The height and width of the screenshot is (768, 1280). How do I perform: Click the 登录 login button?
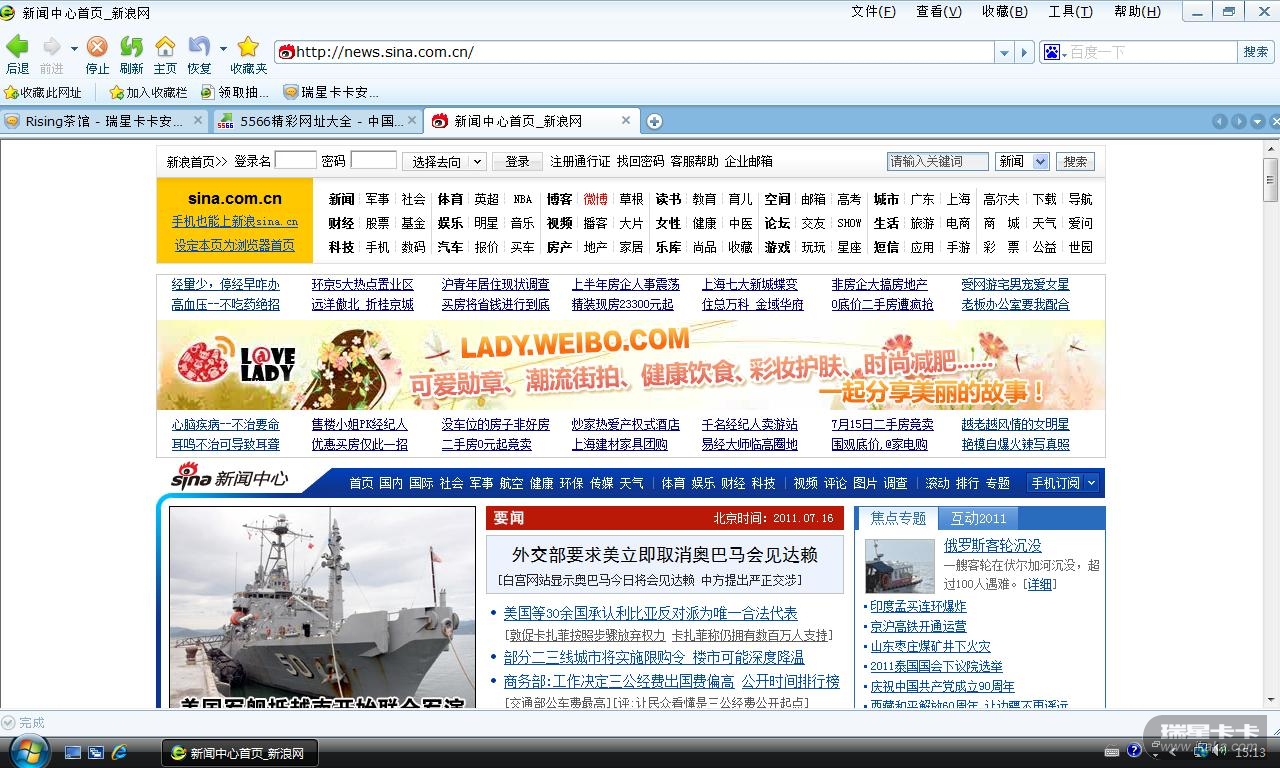click(x=517, y=161)
